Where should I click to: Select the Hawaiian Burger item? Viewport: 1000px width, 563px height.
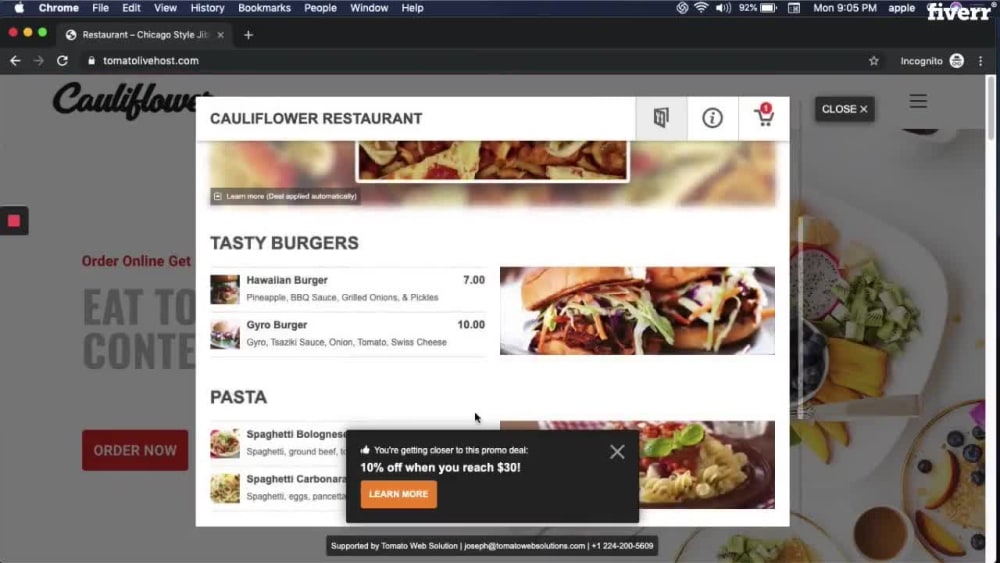pos(348,289)
